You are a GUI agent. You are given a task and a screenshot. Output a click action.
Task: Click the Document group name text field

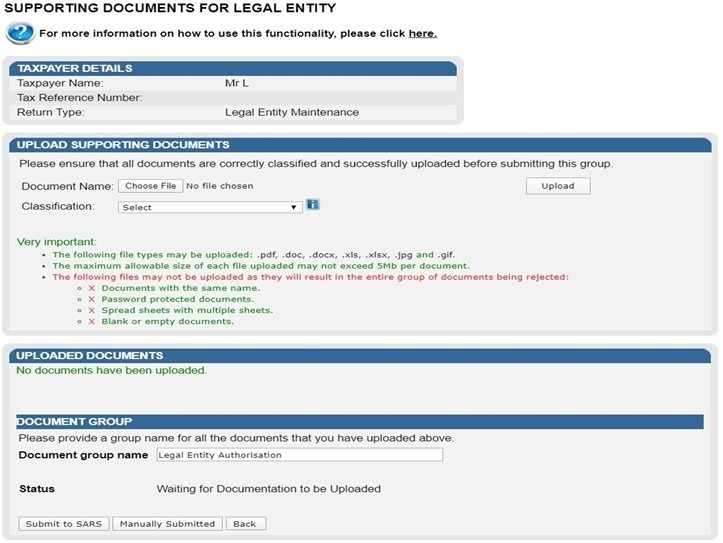coord(299,455)
